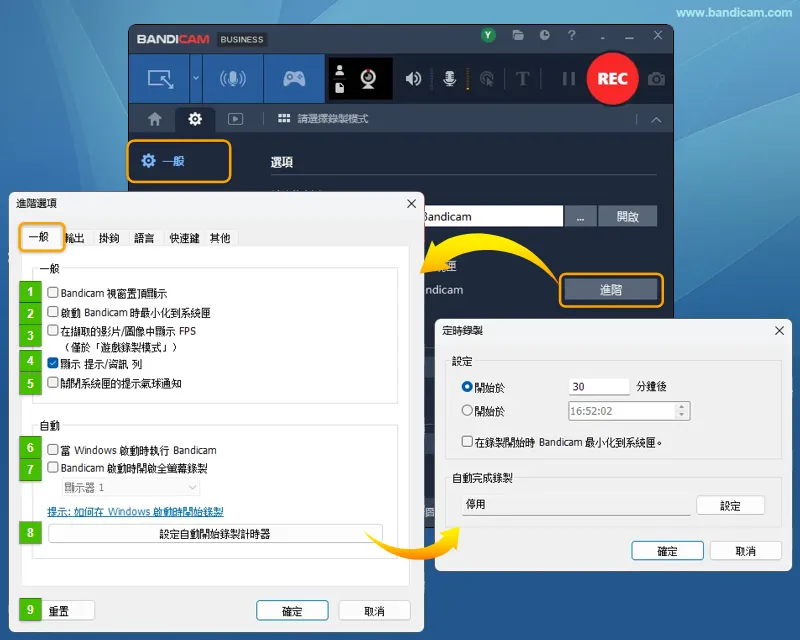Switch to 快速鍵 tab
This screenshot has height=640, width=800.
184,238
